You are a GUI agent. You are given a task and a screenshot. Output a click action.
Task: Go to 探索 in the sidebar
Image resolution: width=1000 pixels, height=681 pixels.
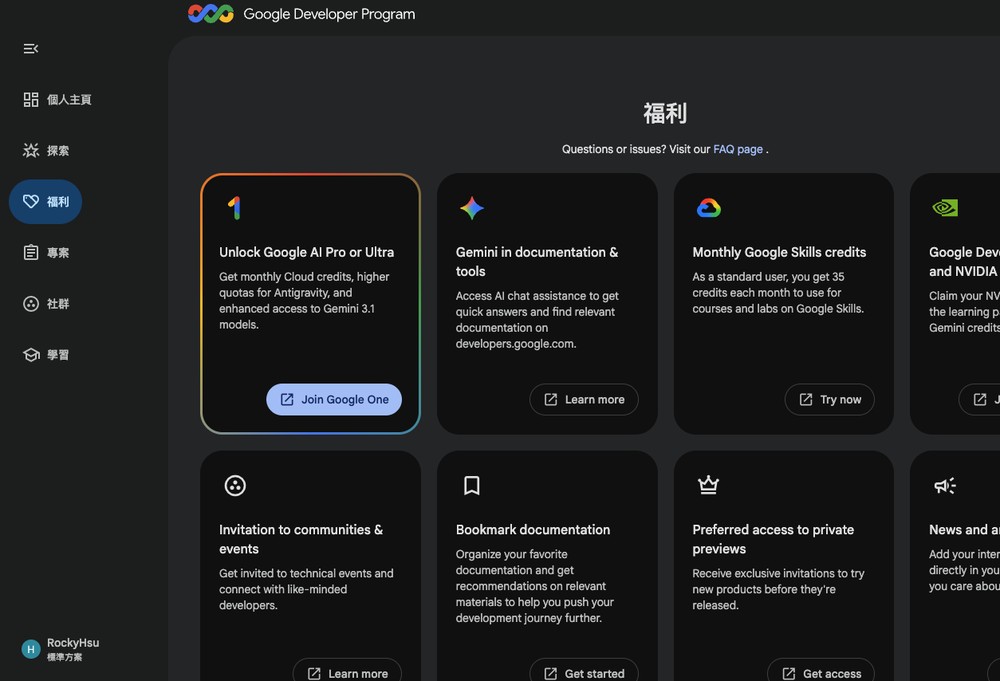tap(46, 150)
